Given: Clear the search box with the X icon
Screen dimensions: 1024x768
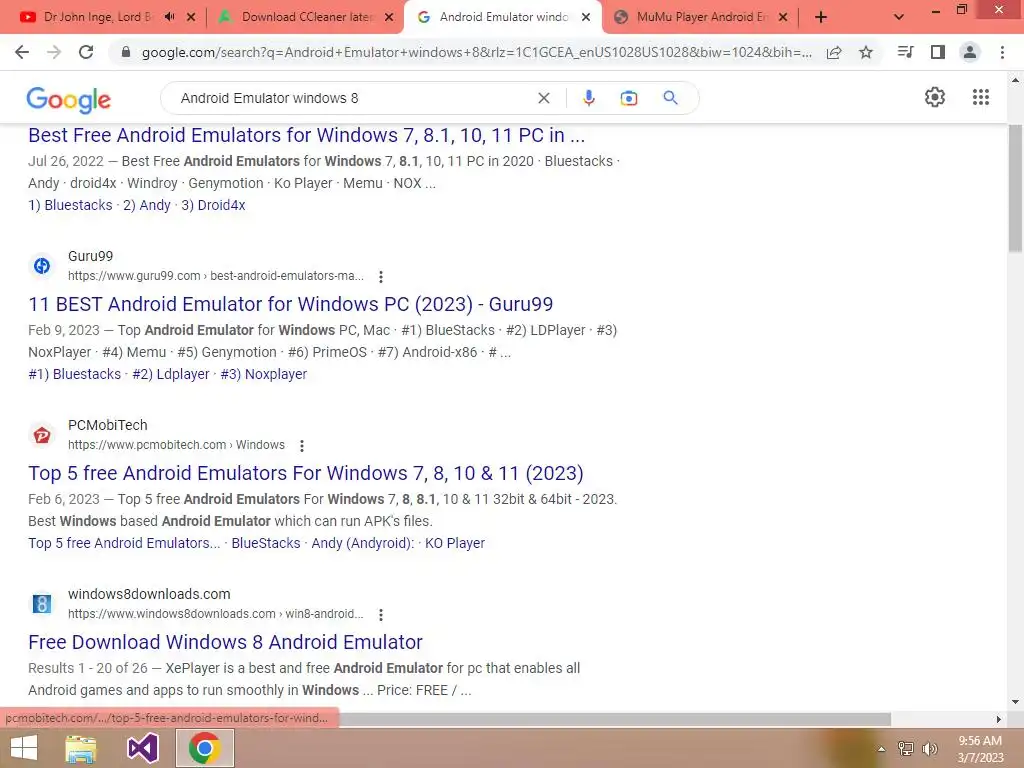Looking at the screenshot, I should (x=543, y=98).
